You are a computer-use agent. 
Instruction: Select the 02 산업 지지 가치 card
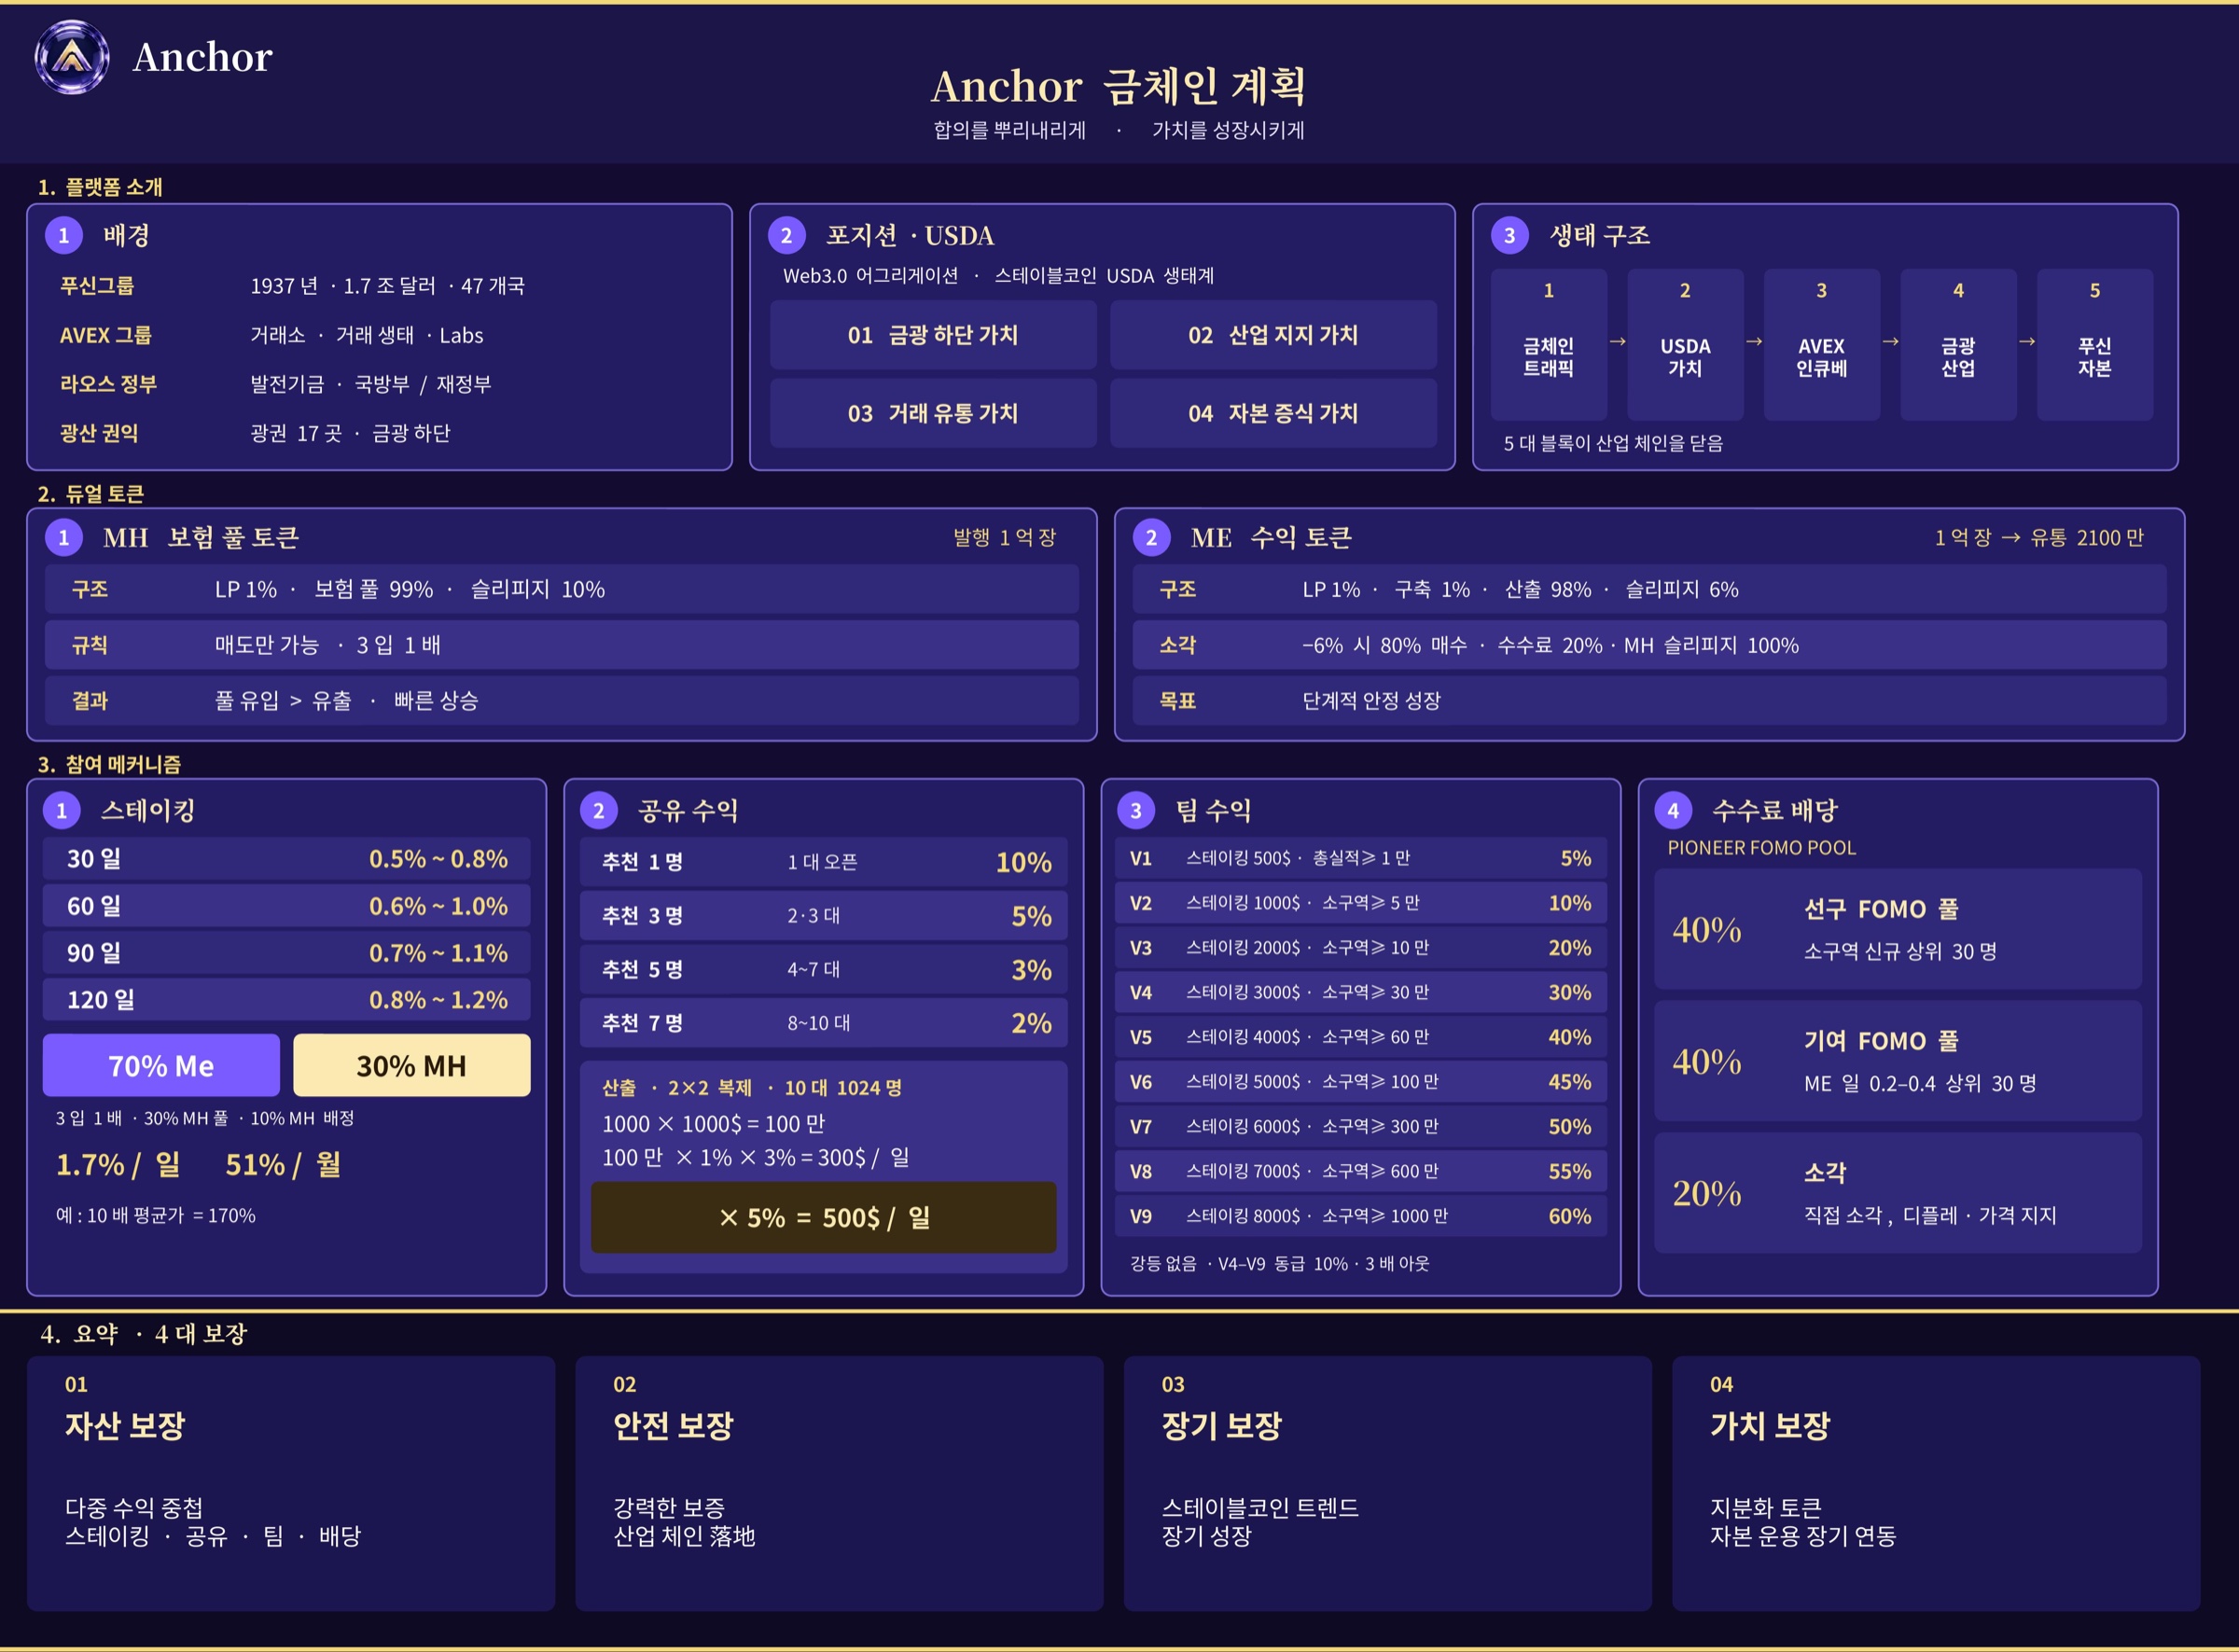coord(1273,335)
